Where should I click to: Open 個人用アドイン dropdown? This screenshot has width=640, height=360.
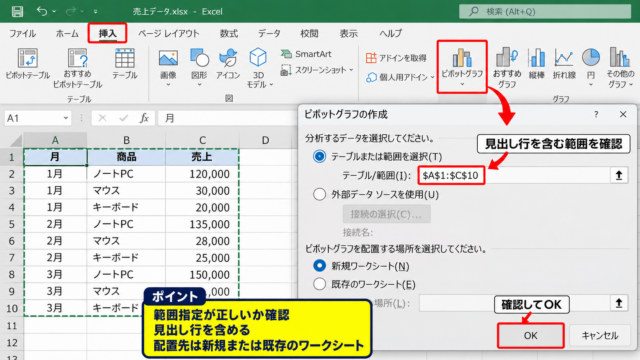[400, 77]
